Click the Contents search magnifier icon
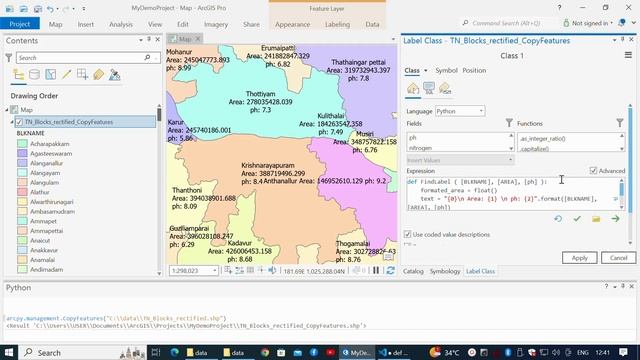This screenshot has width=640, height=360. point(147,58)
